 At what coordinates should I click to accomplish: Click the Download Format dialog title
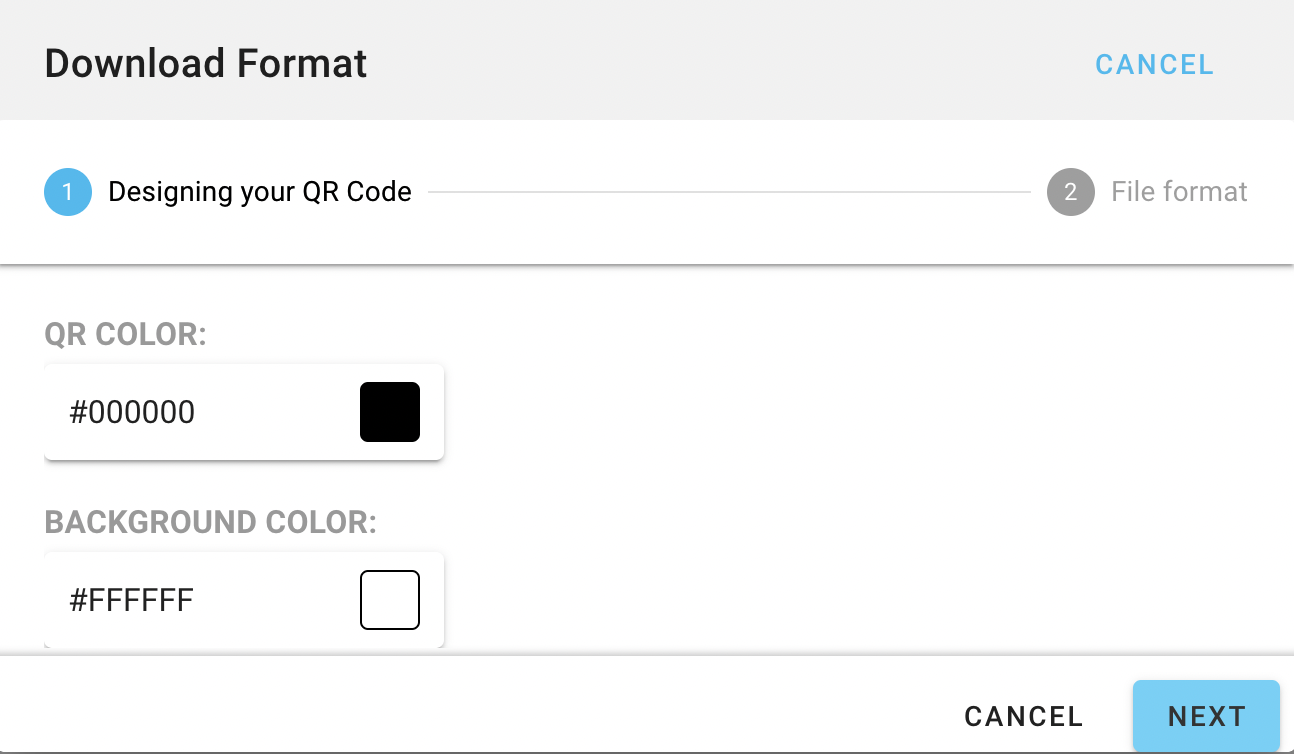[x=206, y=64]
